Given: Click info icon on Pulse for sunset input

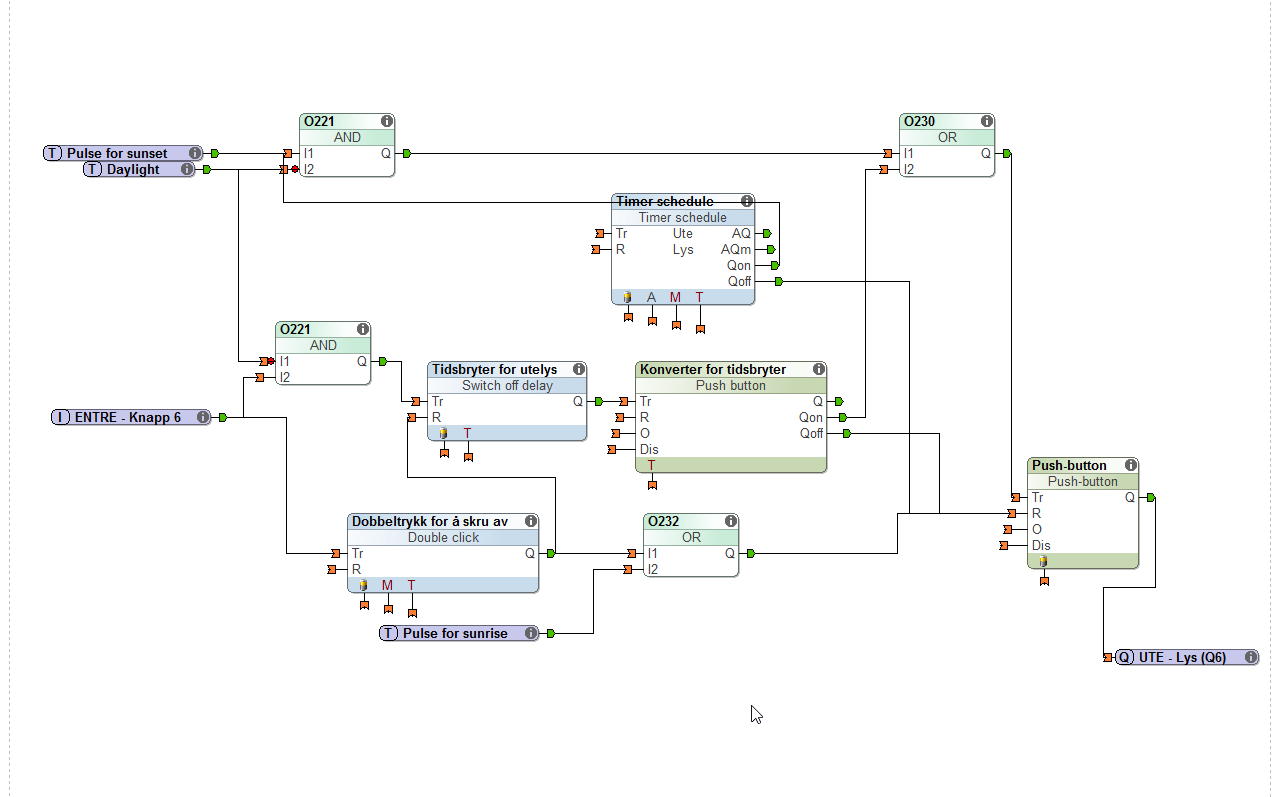Looking at the screenshot, I should click(x=195, y=153).
